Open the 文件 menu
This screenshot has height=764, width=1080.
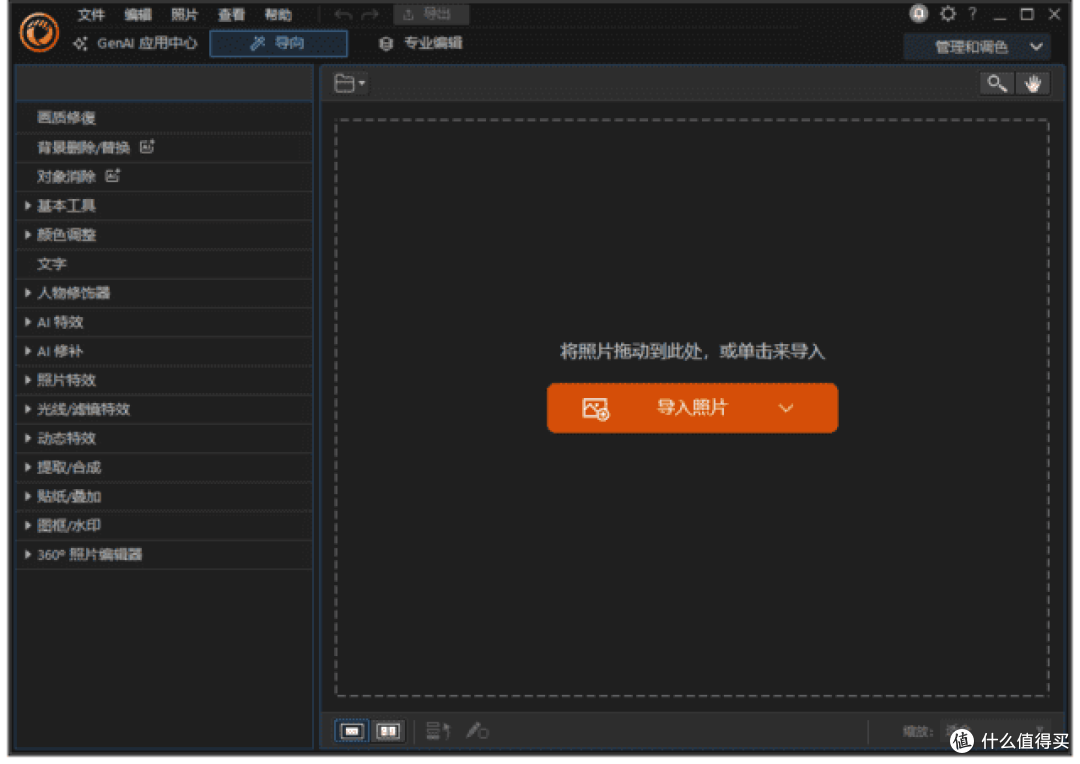coord(91,14)
